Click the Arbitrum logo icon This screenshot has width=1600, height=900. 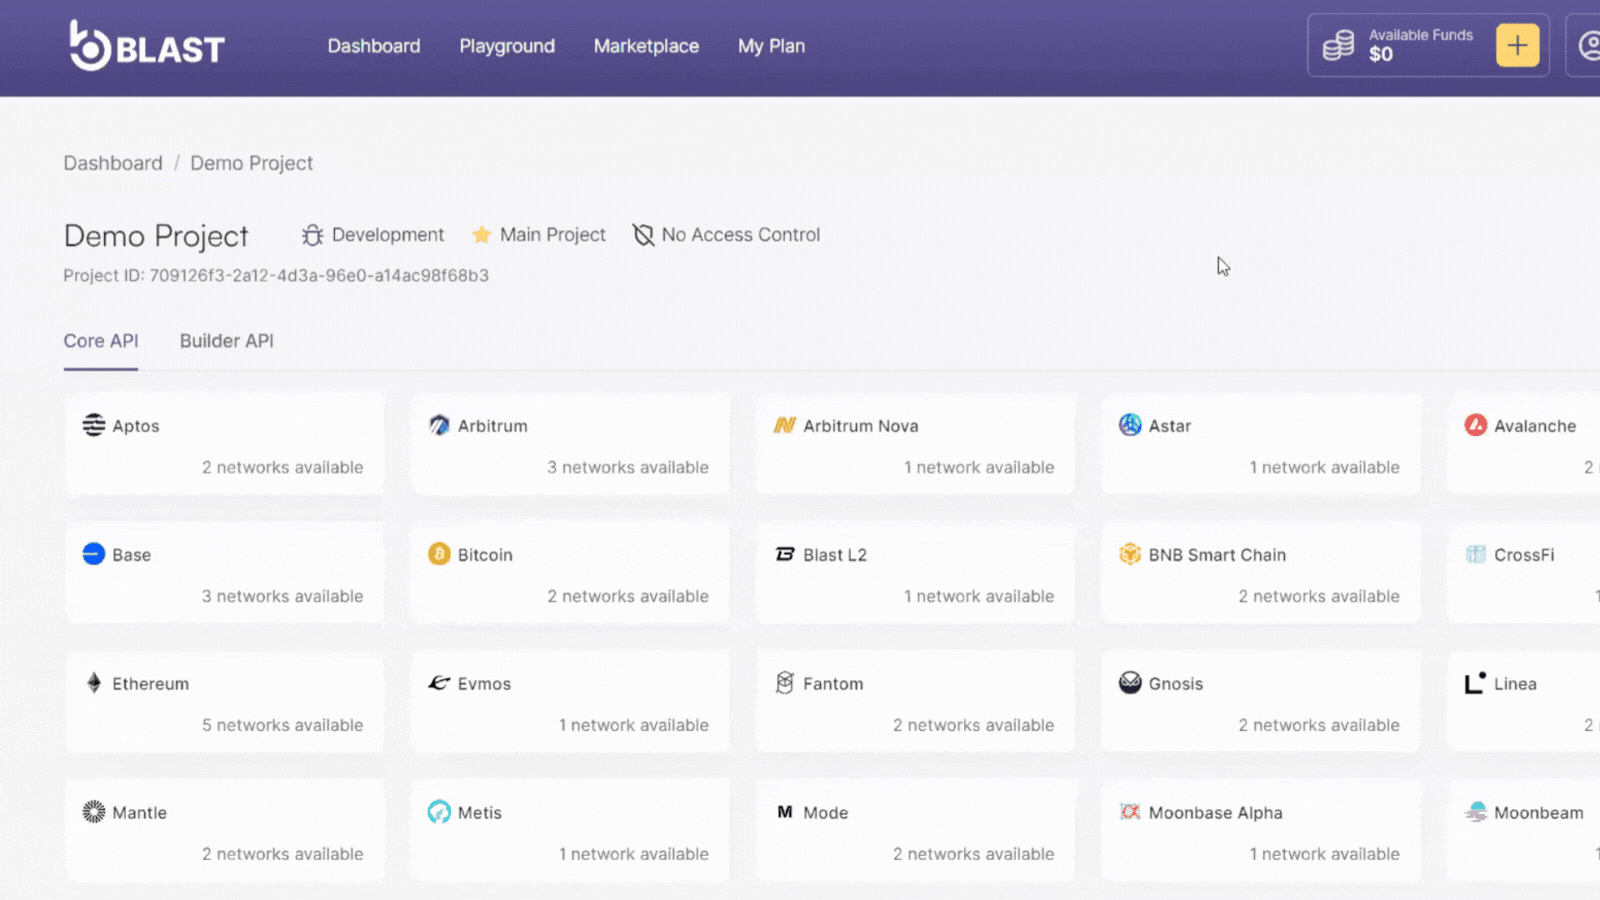(x=439, y=425)
